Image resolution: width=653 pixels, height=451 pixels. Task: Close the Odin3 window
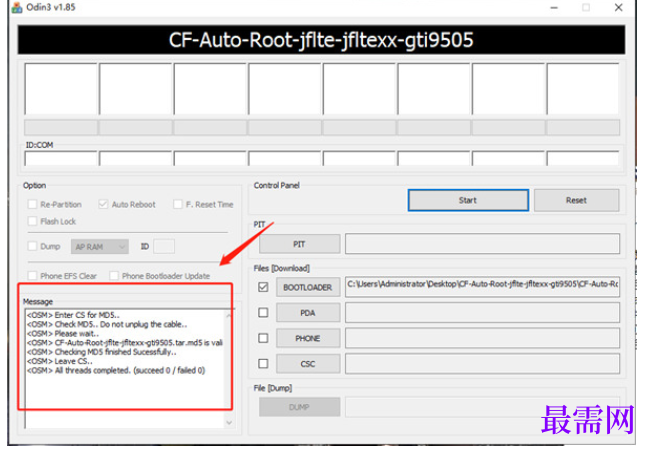click(x=618, y=7)
